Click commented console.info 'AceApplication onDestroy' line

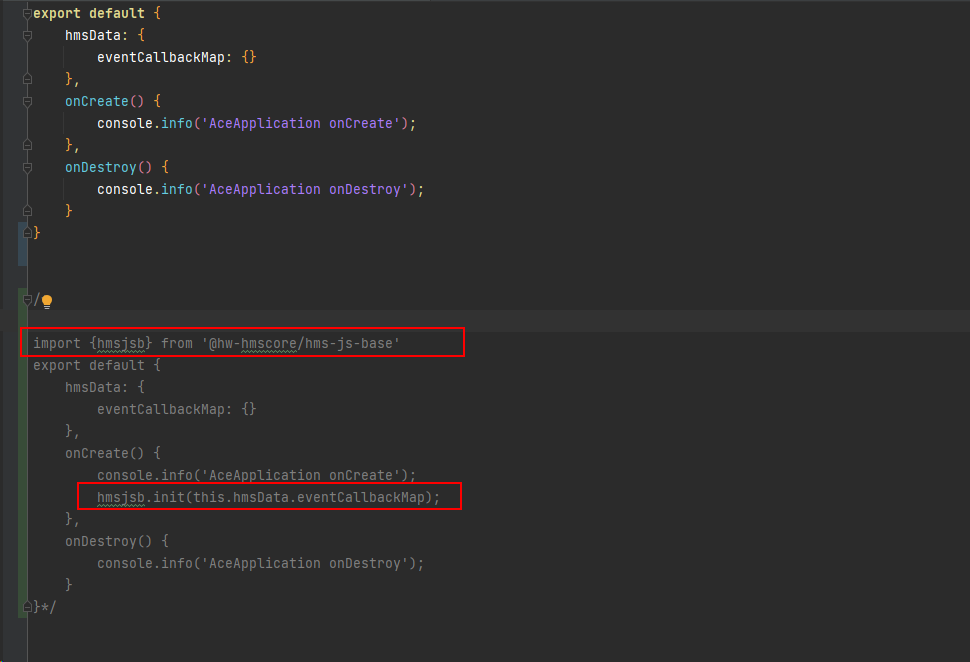pyautogui.click(x=260, y=564)
